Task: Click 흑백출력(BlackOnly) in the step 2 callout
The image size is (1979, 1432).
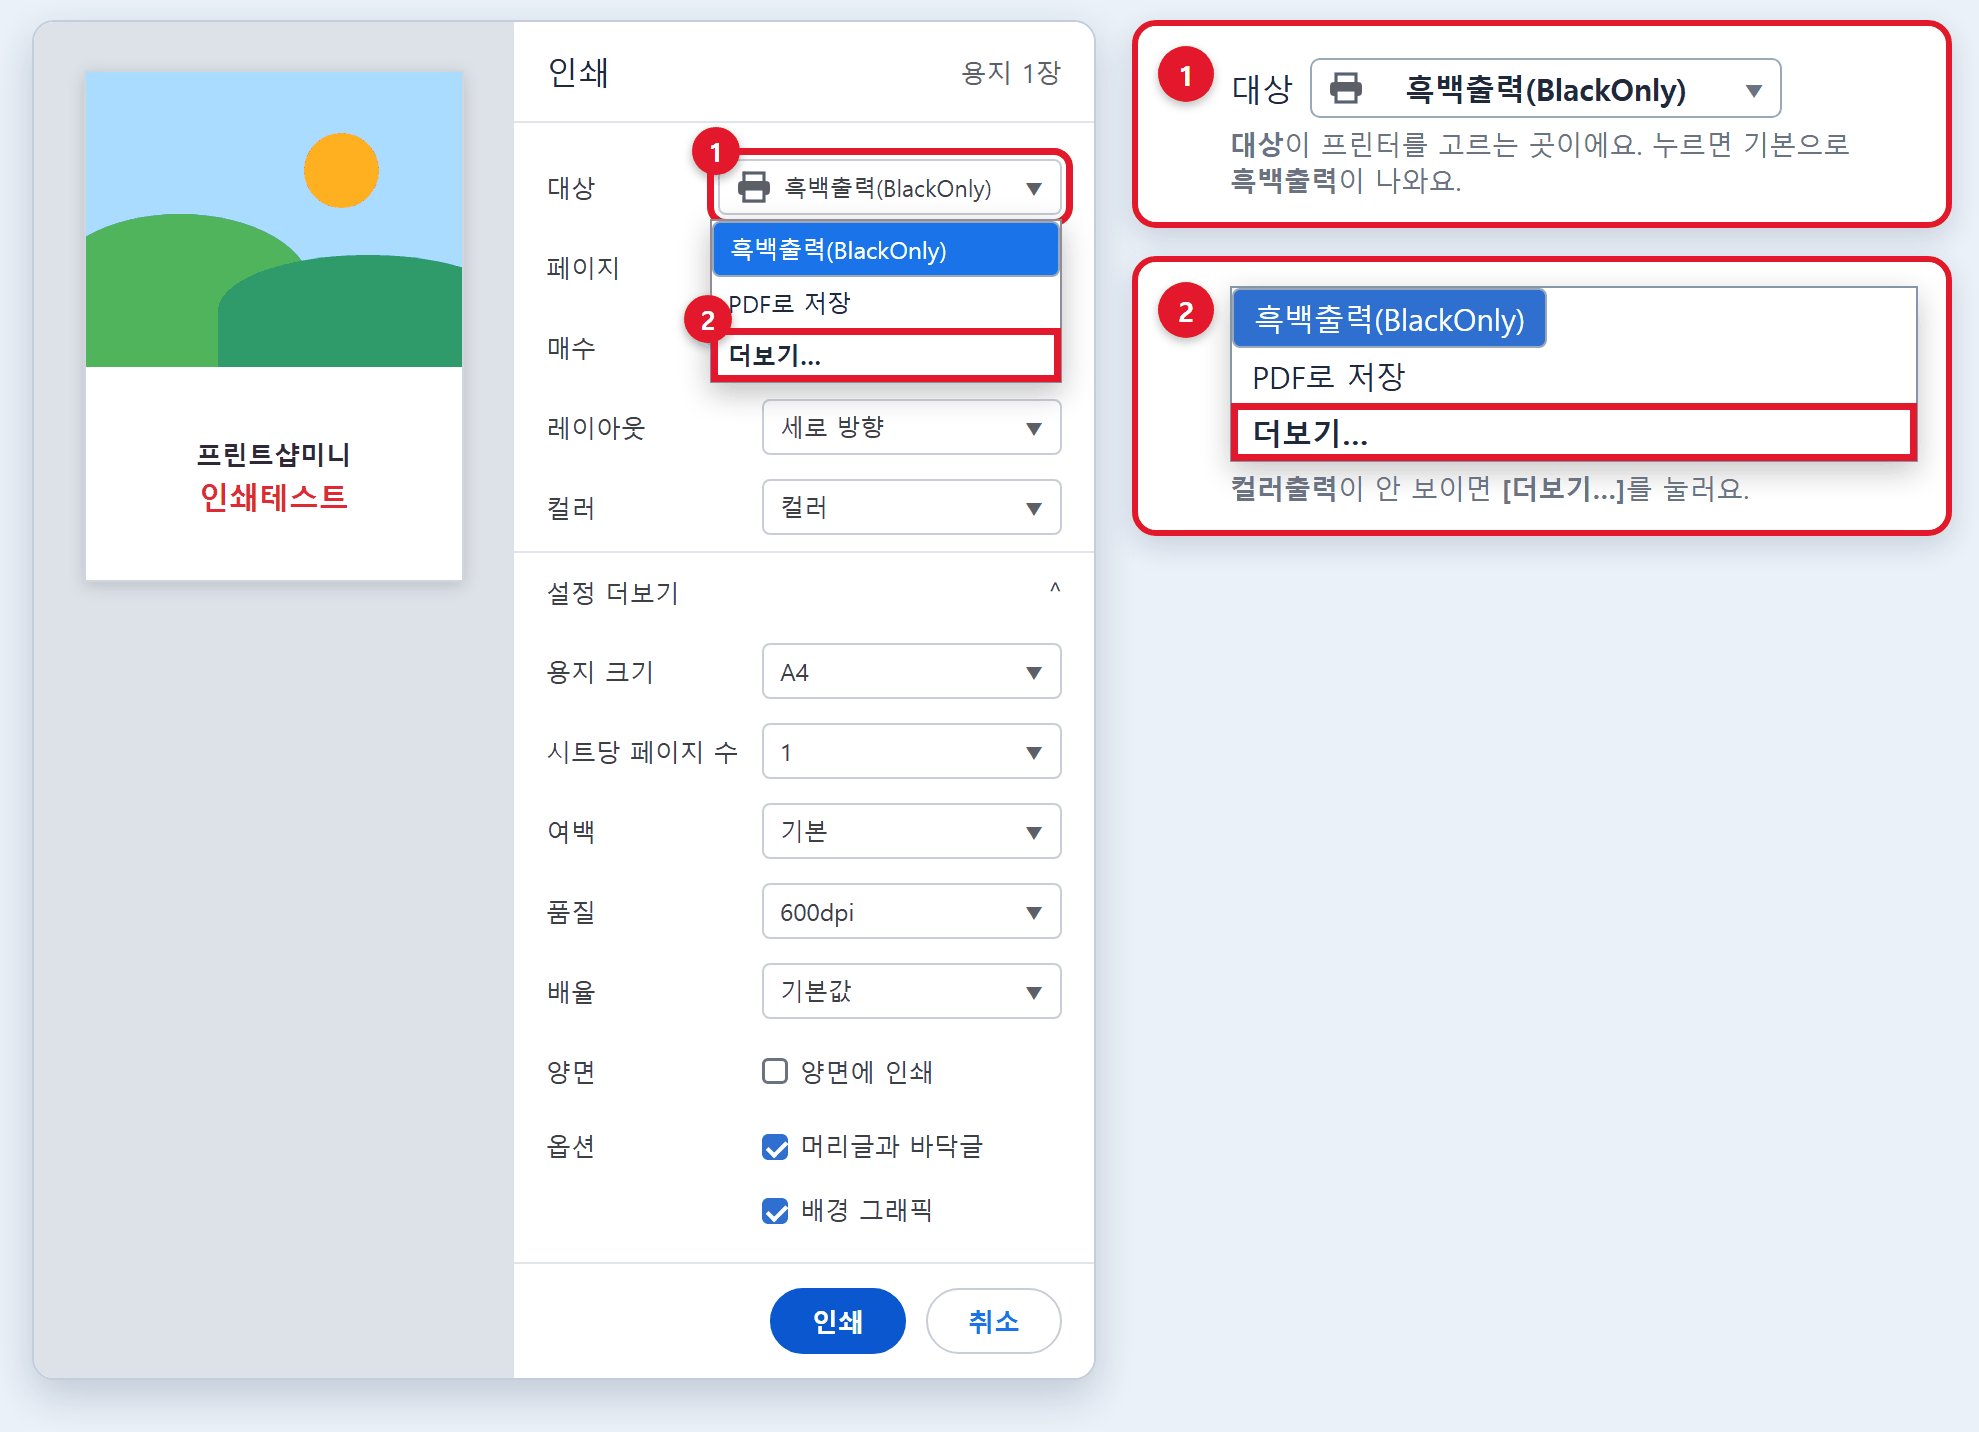Action: pos(1389,319)
